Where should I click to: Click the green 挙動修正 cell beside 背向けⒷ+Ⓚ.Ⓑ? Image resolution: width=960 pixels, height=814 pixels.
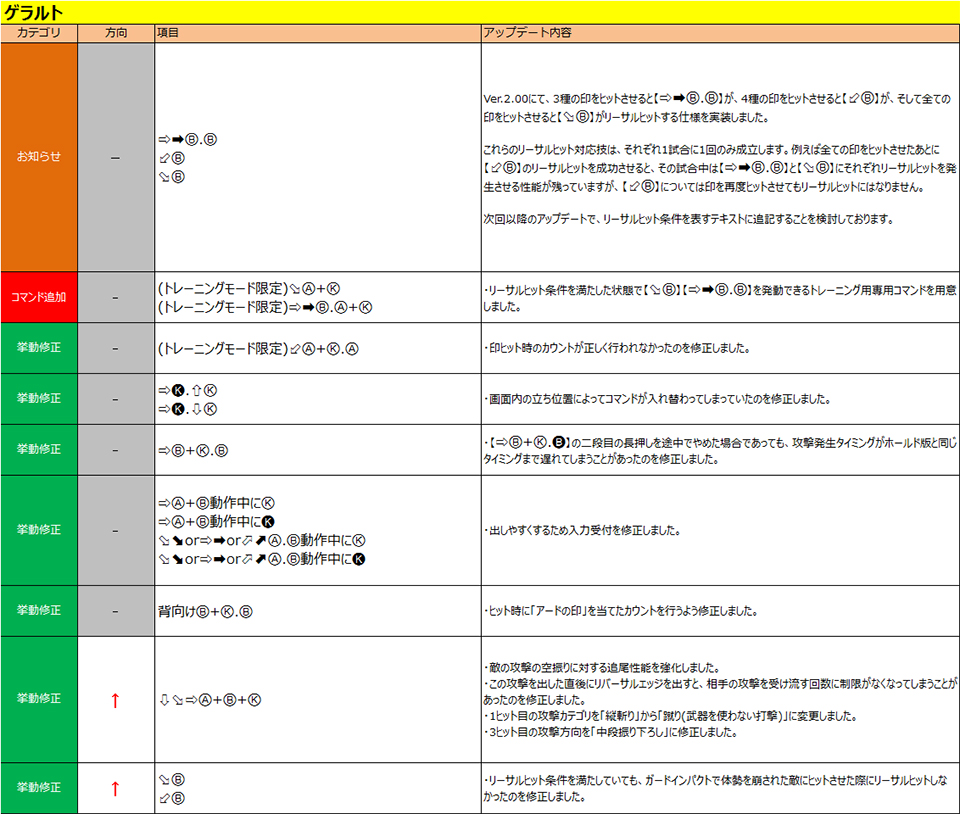coord(39,611)
